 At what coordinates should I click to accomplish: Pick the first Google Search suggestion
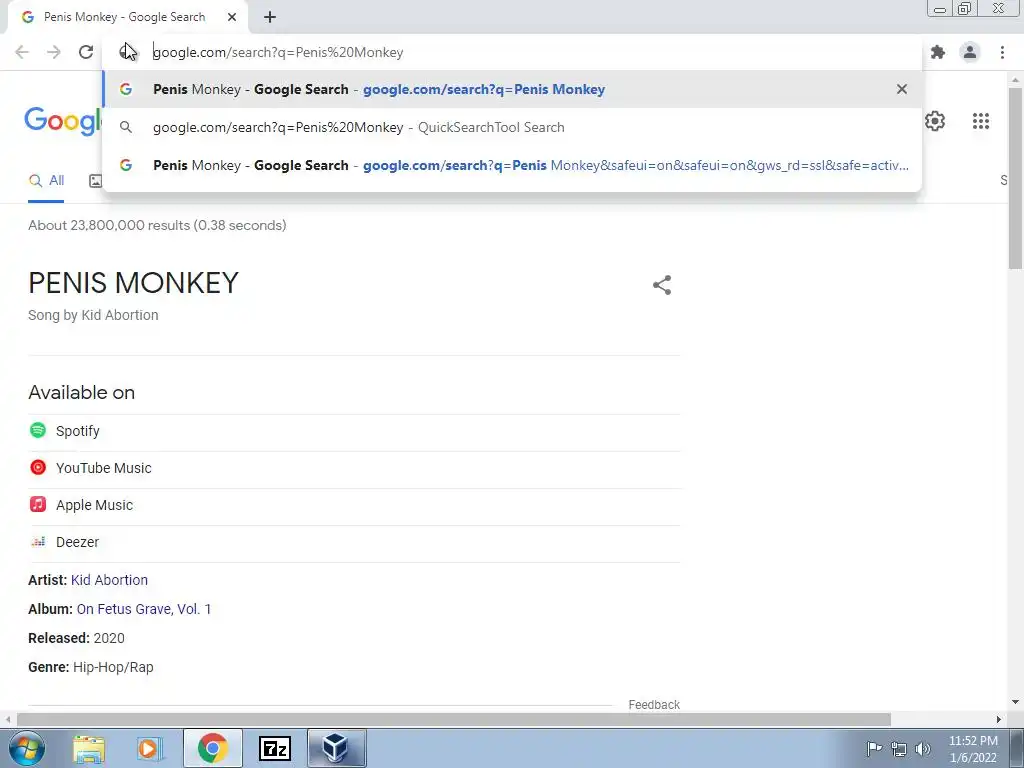[x=512, y=89]
